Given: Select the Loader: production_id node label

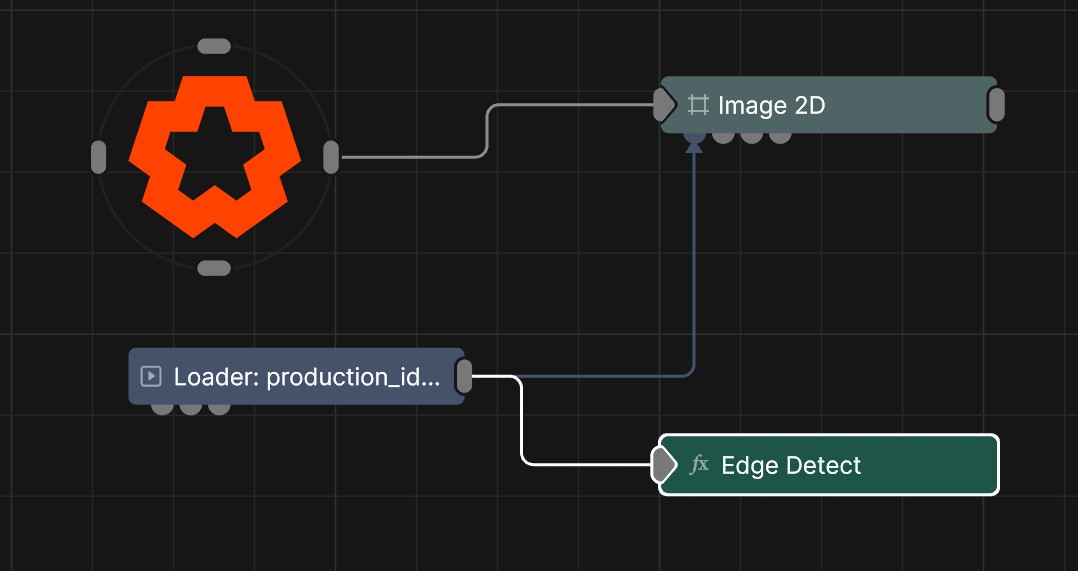Looking at the screenshot, I should click(306, 377).
